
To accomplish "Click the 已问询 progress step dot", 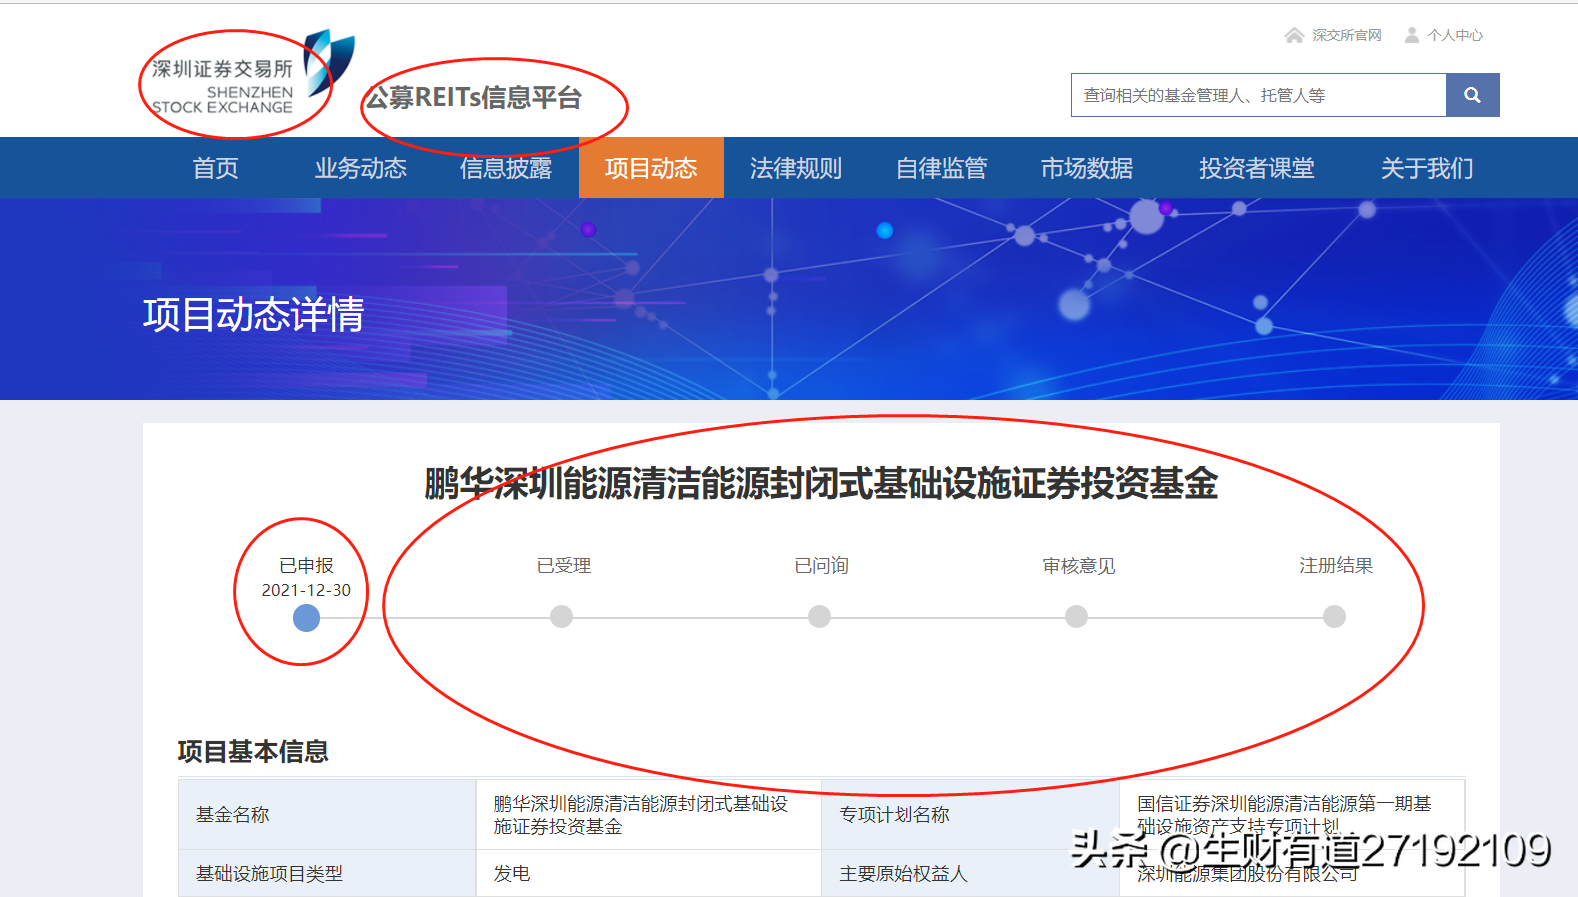I will pyautogui.click(x=820, y=617).
